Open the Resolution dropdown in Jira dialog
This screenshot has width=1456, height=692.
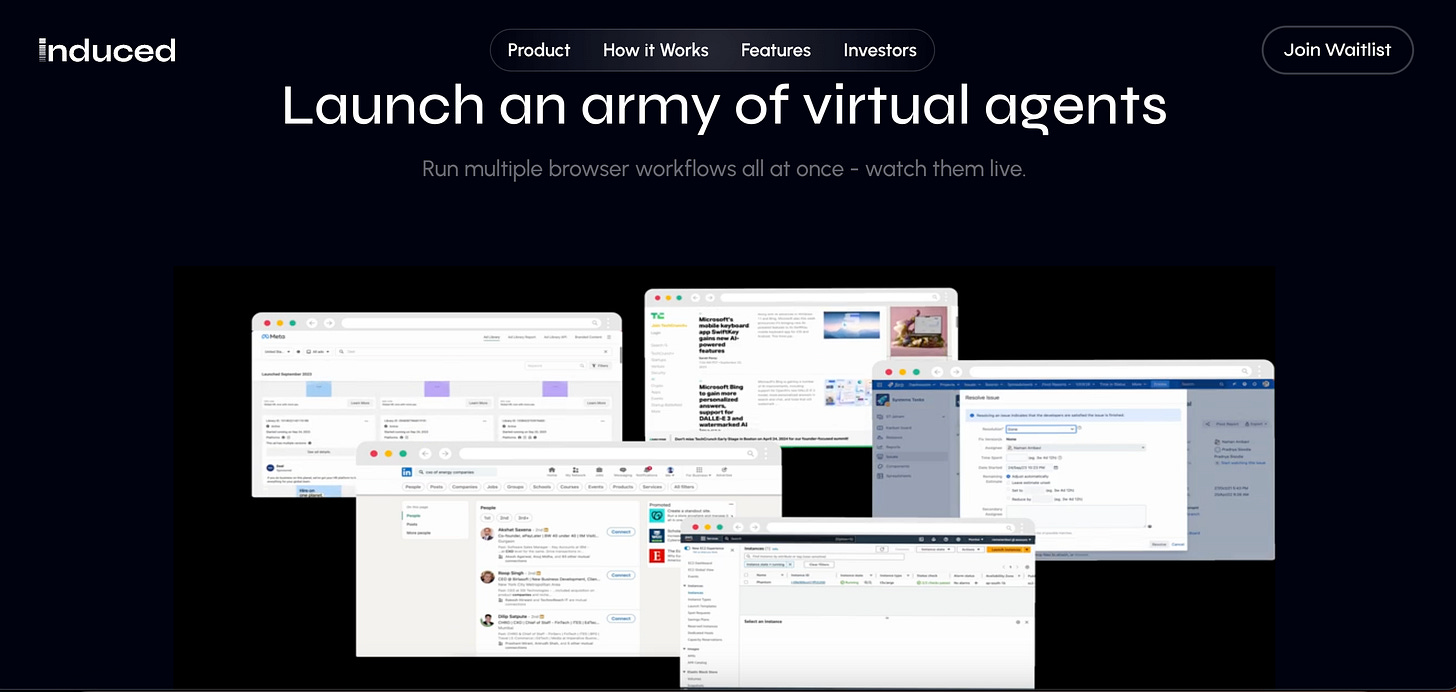click(x=1041, y=429)
